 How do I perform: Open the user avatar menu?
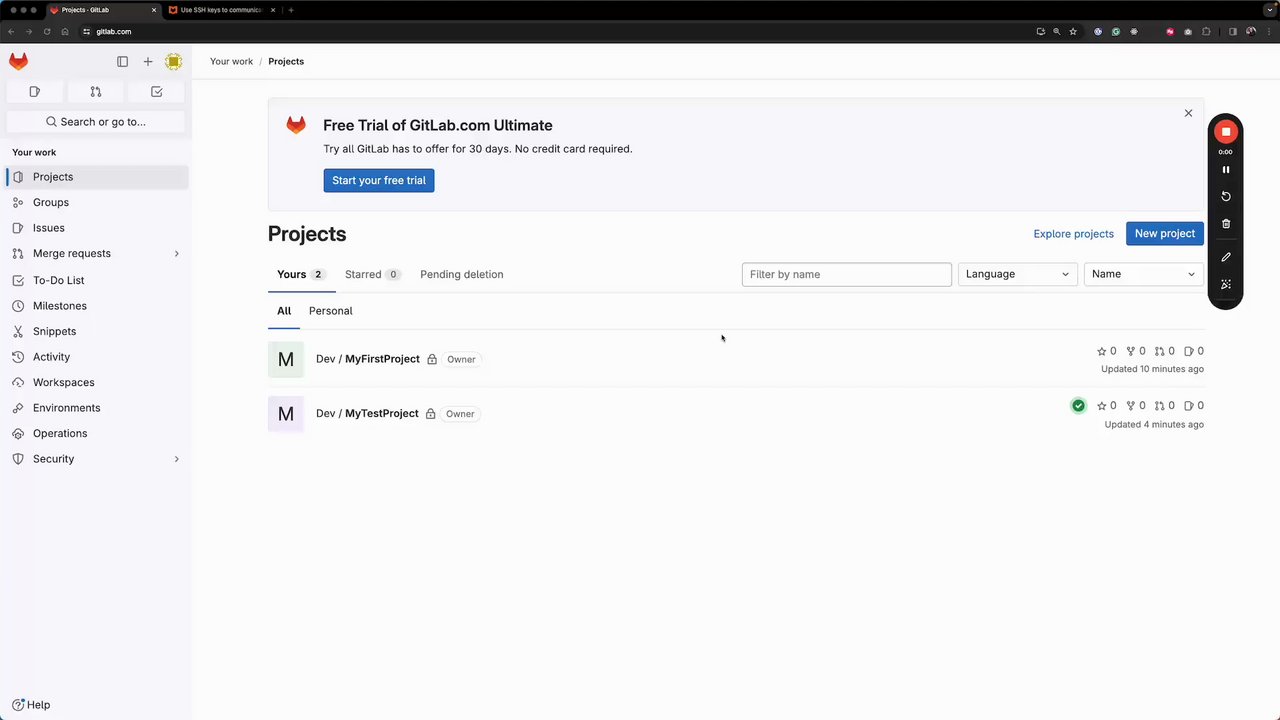174,62
